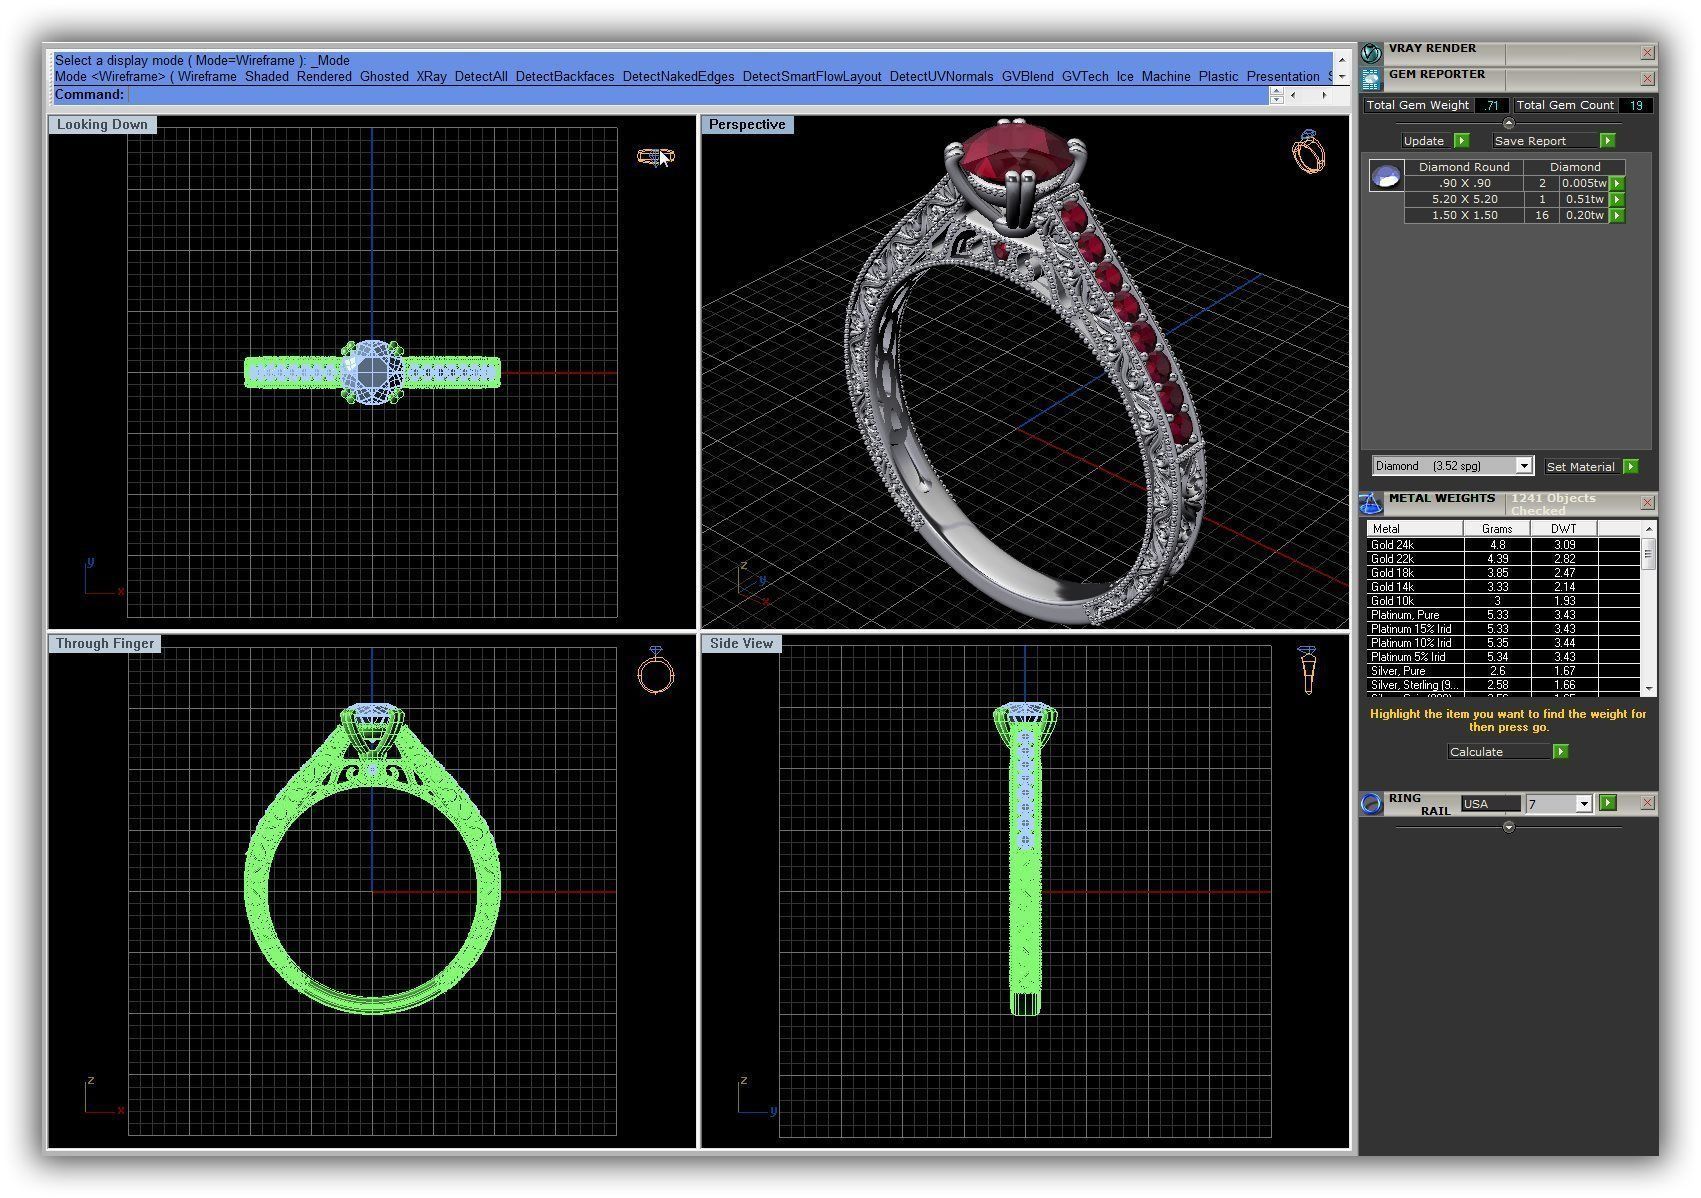Click Through Finger viewport ring icon
The image size is (1701, 1198).
point(656,670)
